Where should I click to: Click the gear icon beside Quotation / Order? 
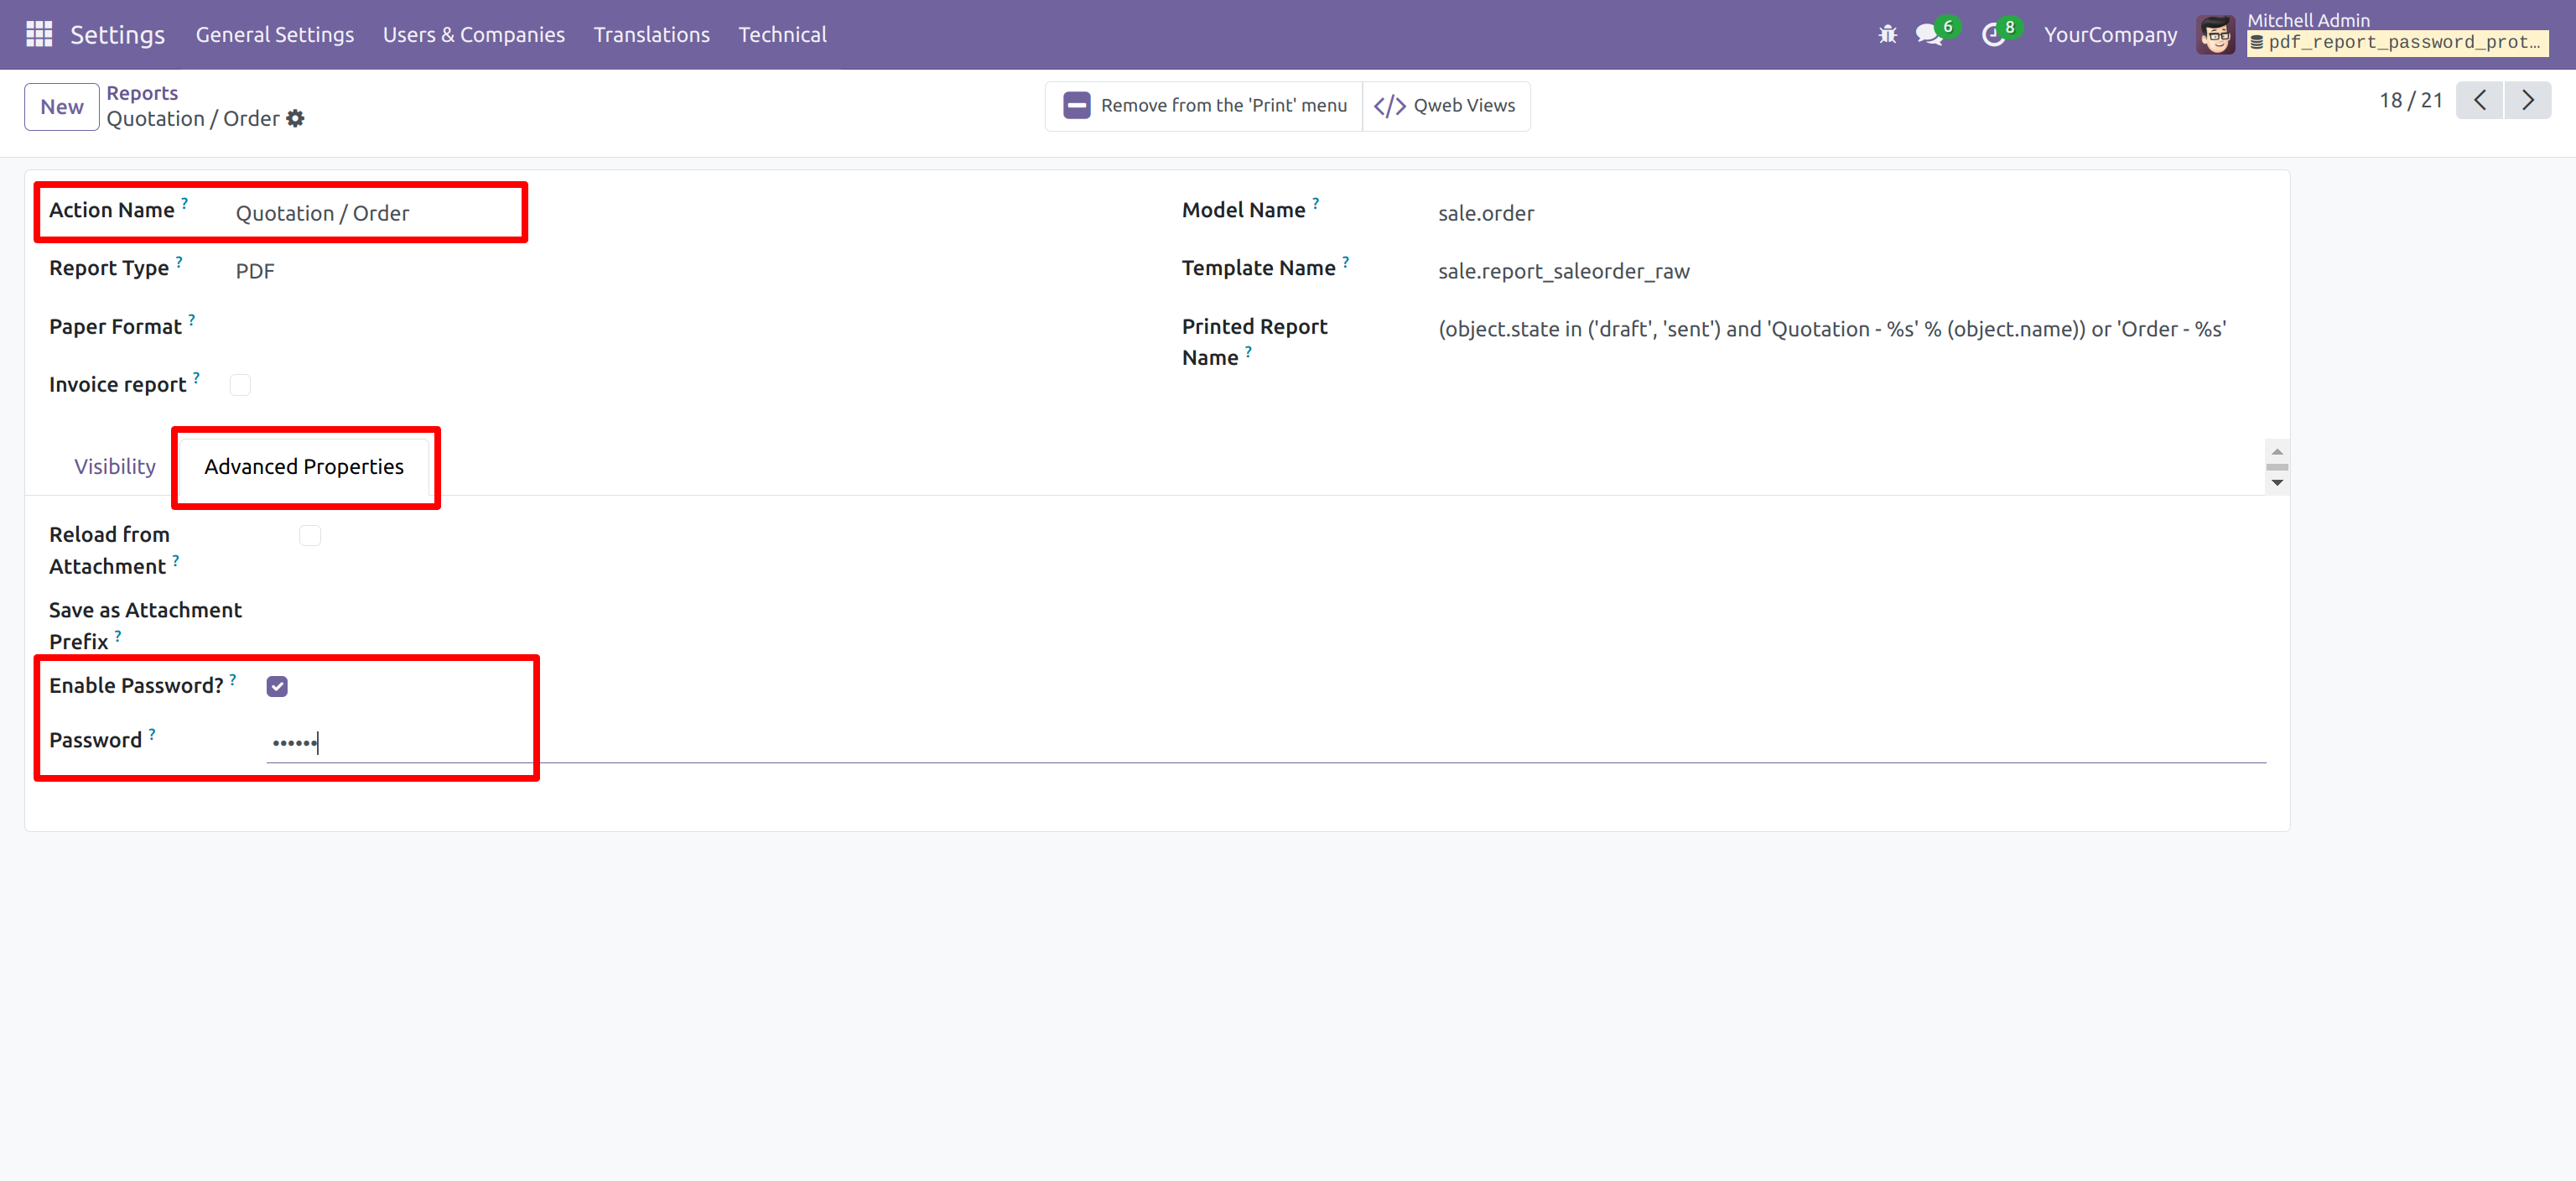point(295,119)
